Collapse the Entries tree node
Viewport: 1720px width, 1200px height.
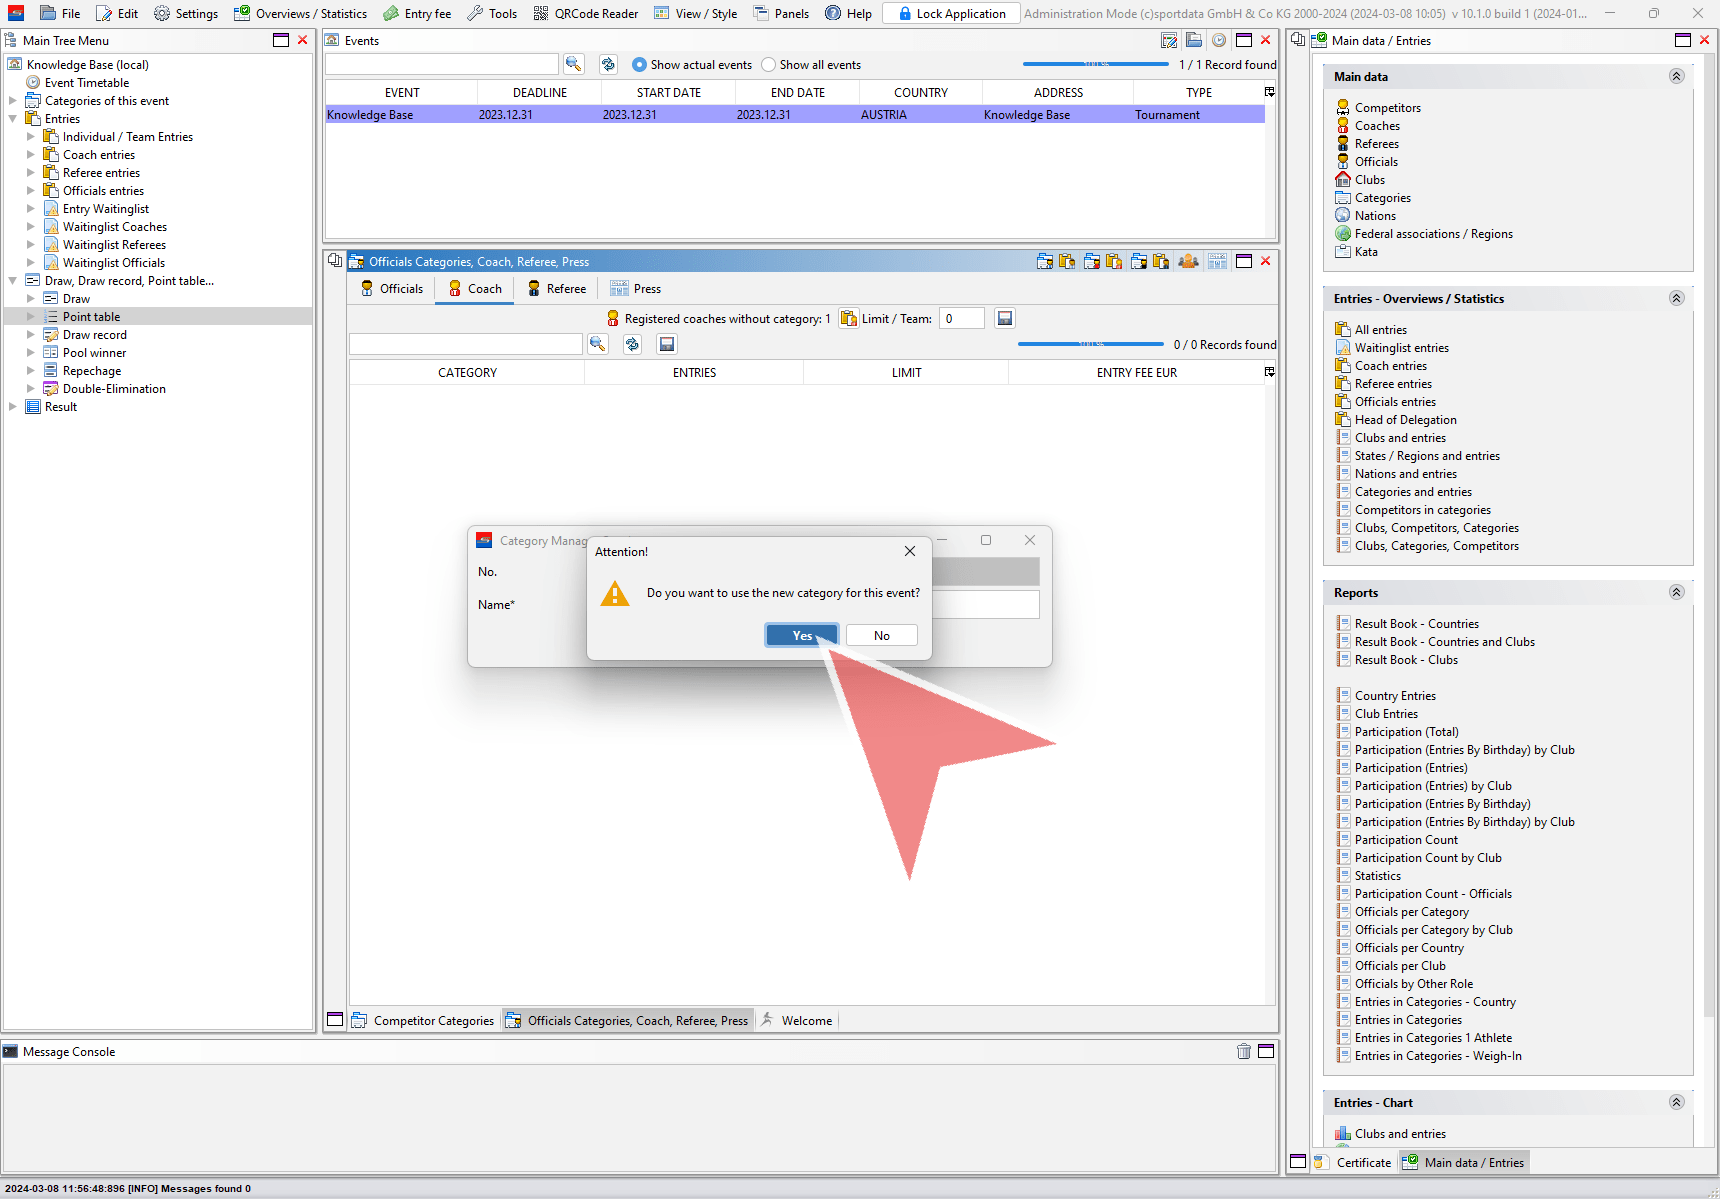click(13, 119)
